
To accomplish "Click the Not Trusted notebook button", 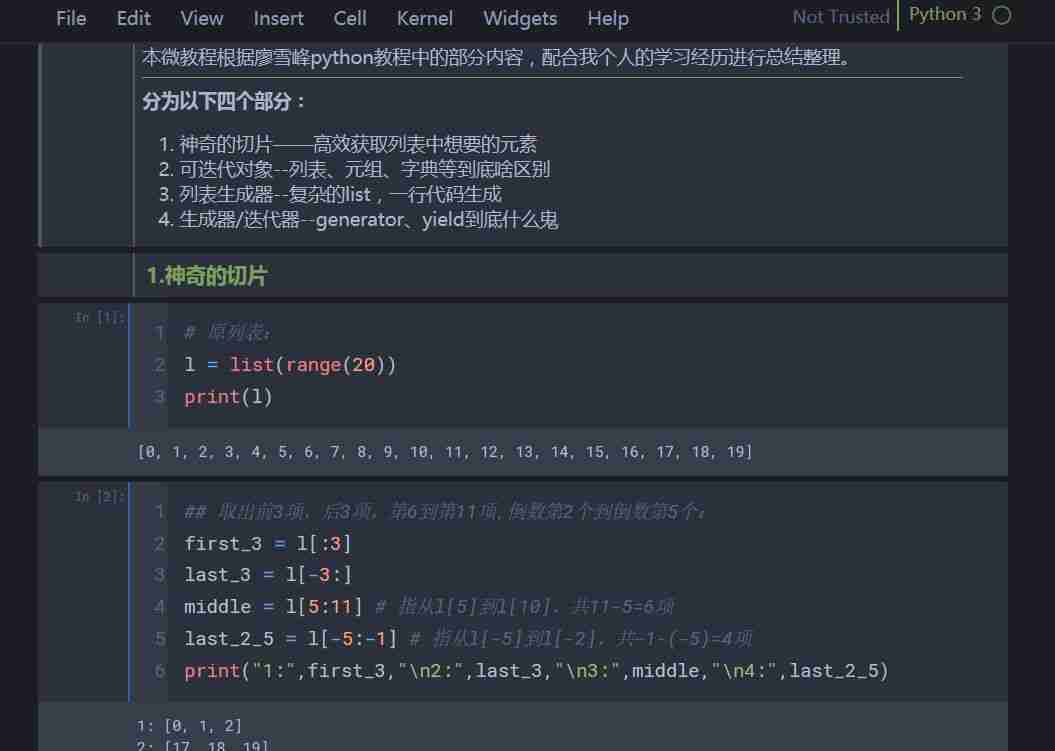I will (x=841, y=16).
